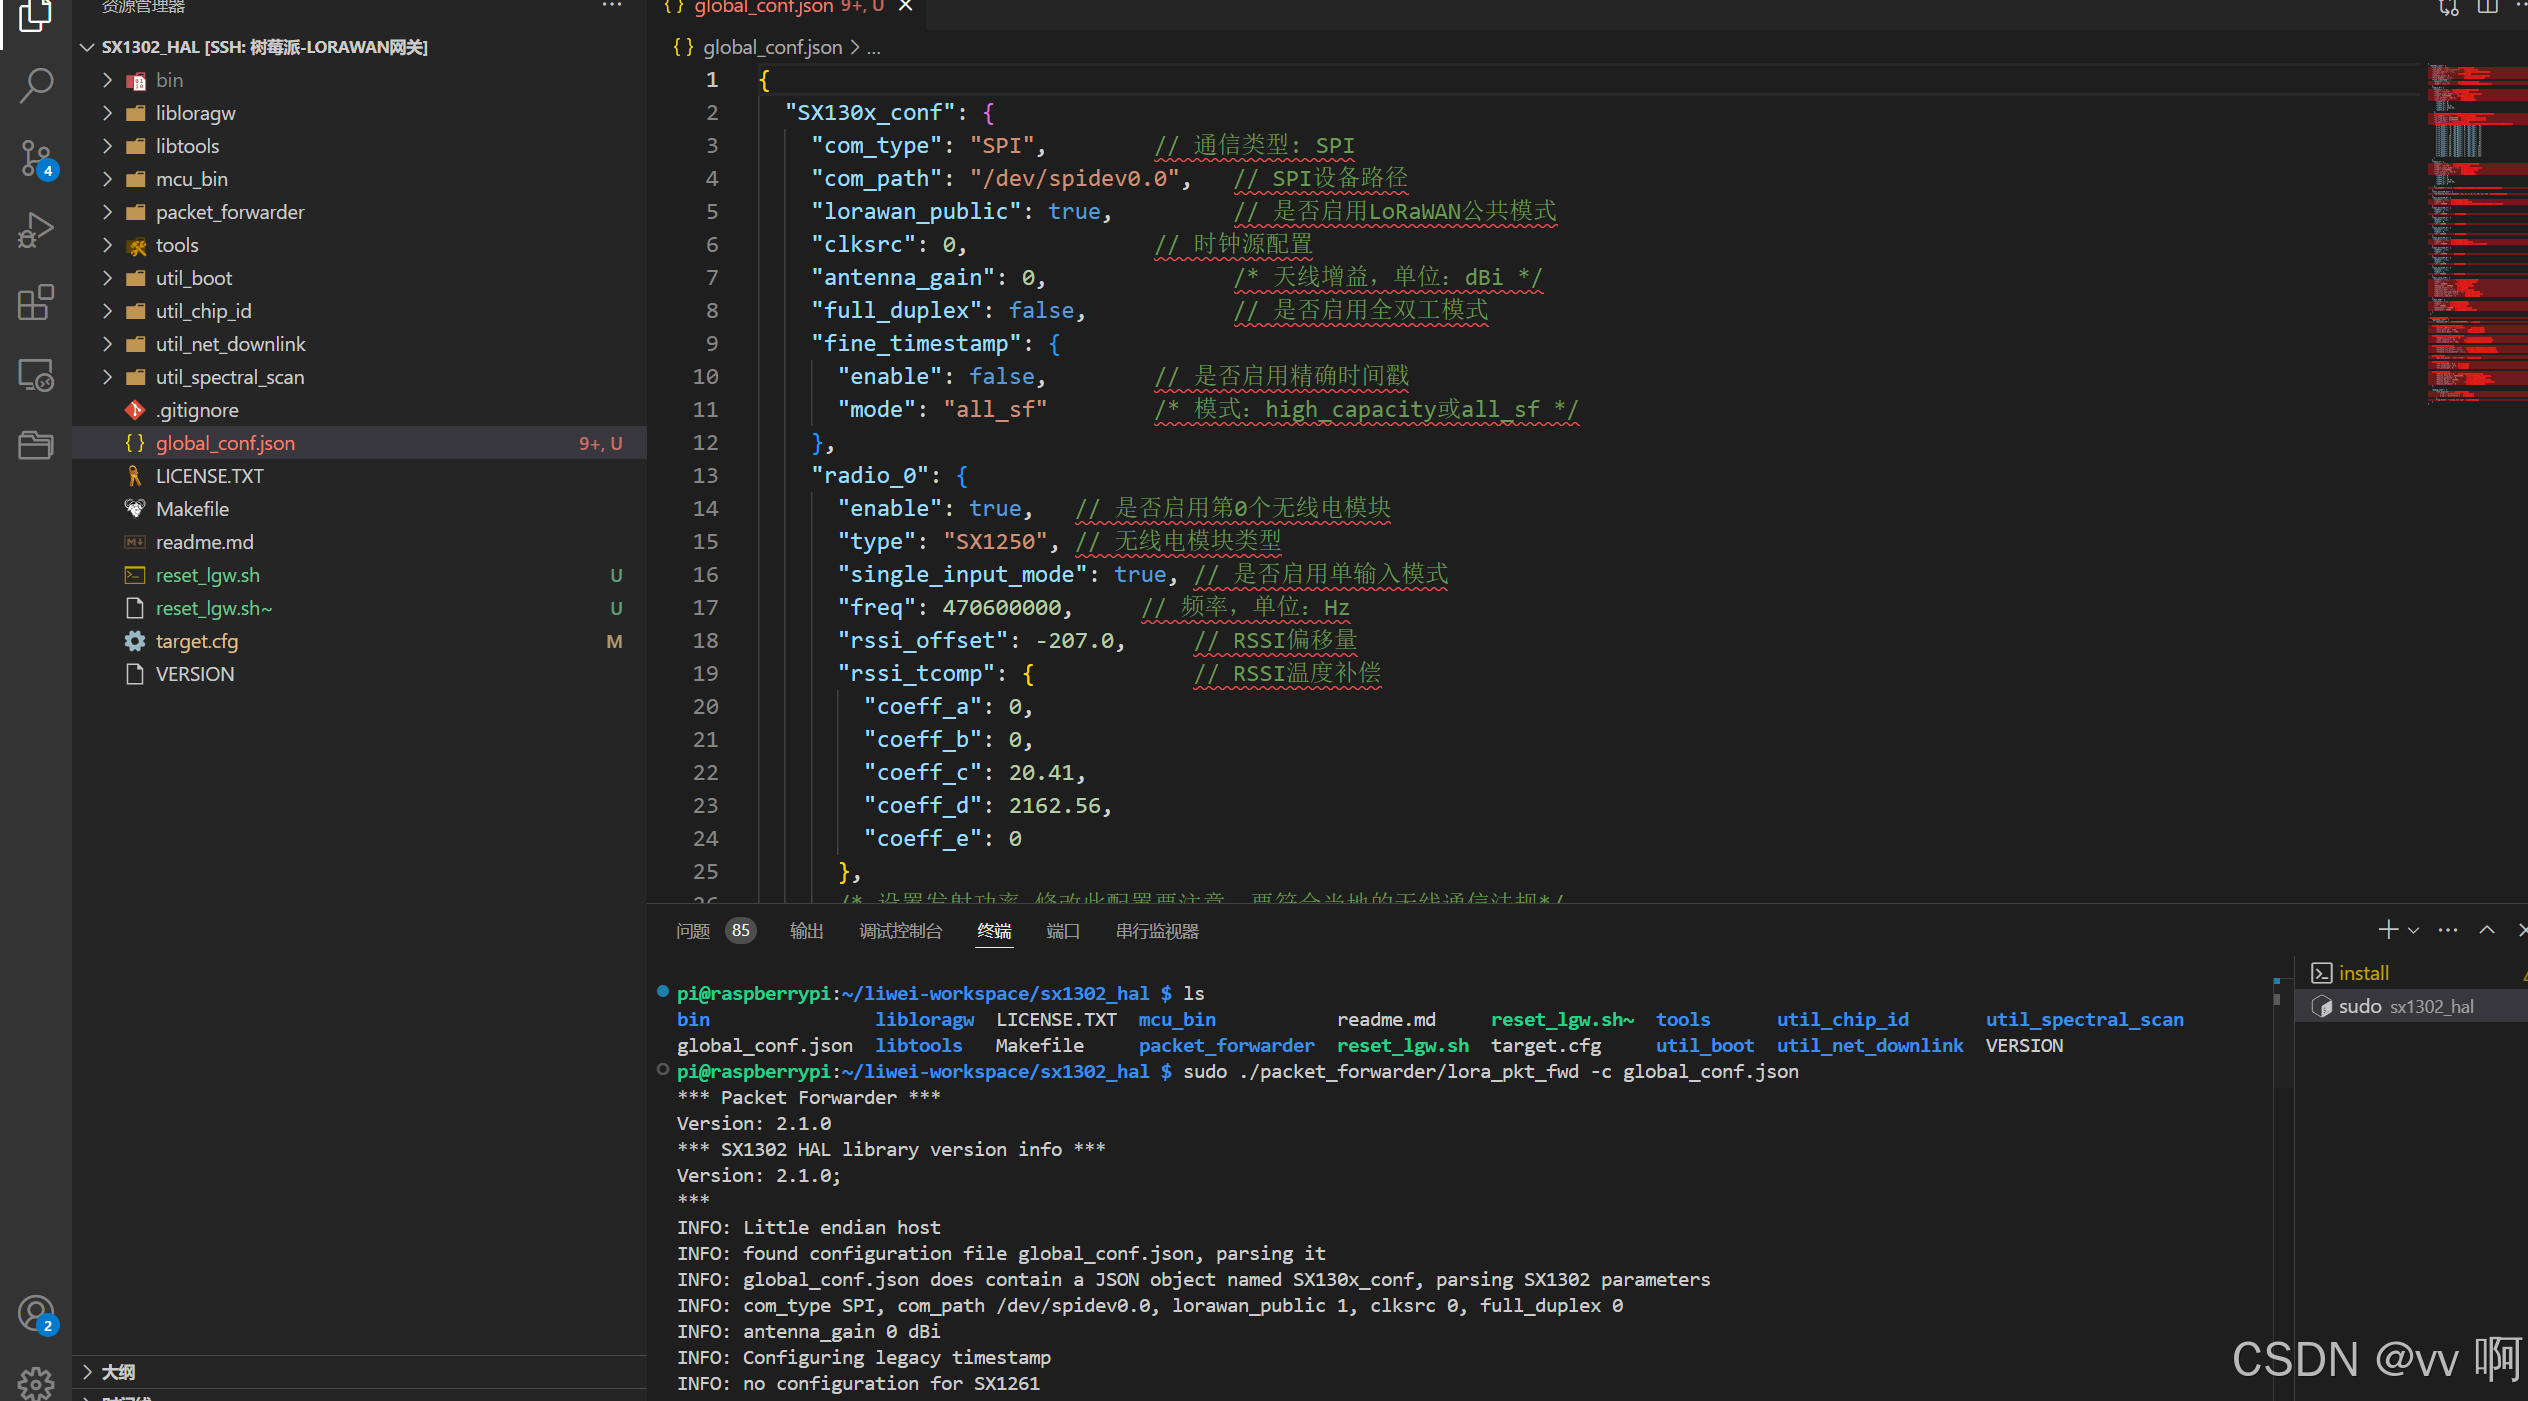The image size is (2528, 1401).
Task: Open the Manage gear icon
Action: pos(36,1384)
